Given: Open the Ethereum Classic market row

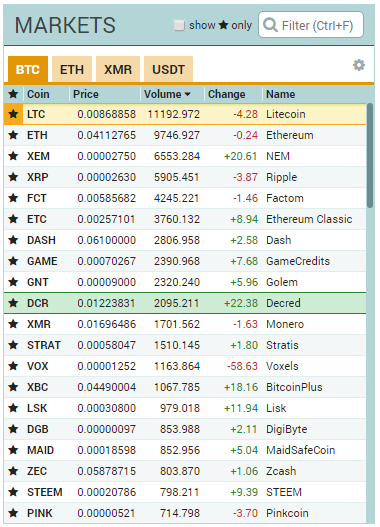Looking at the screenshot, I should point(185,219).
